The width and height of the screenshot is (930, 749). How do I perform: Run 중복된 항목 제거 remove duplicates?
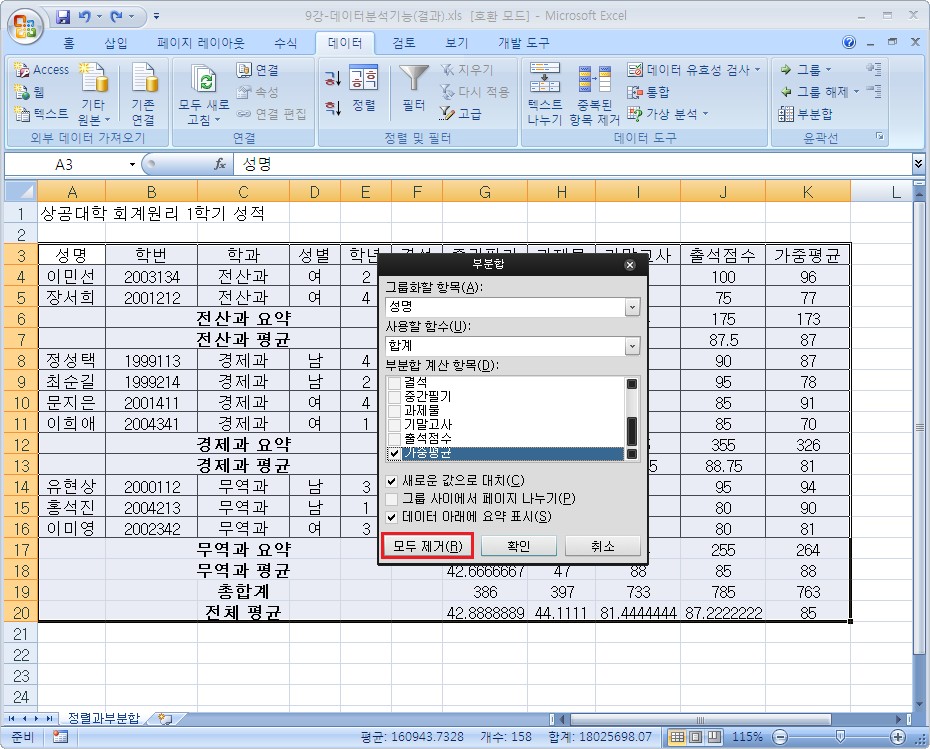(x=594, y=94)
